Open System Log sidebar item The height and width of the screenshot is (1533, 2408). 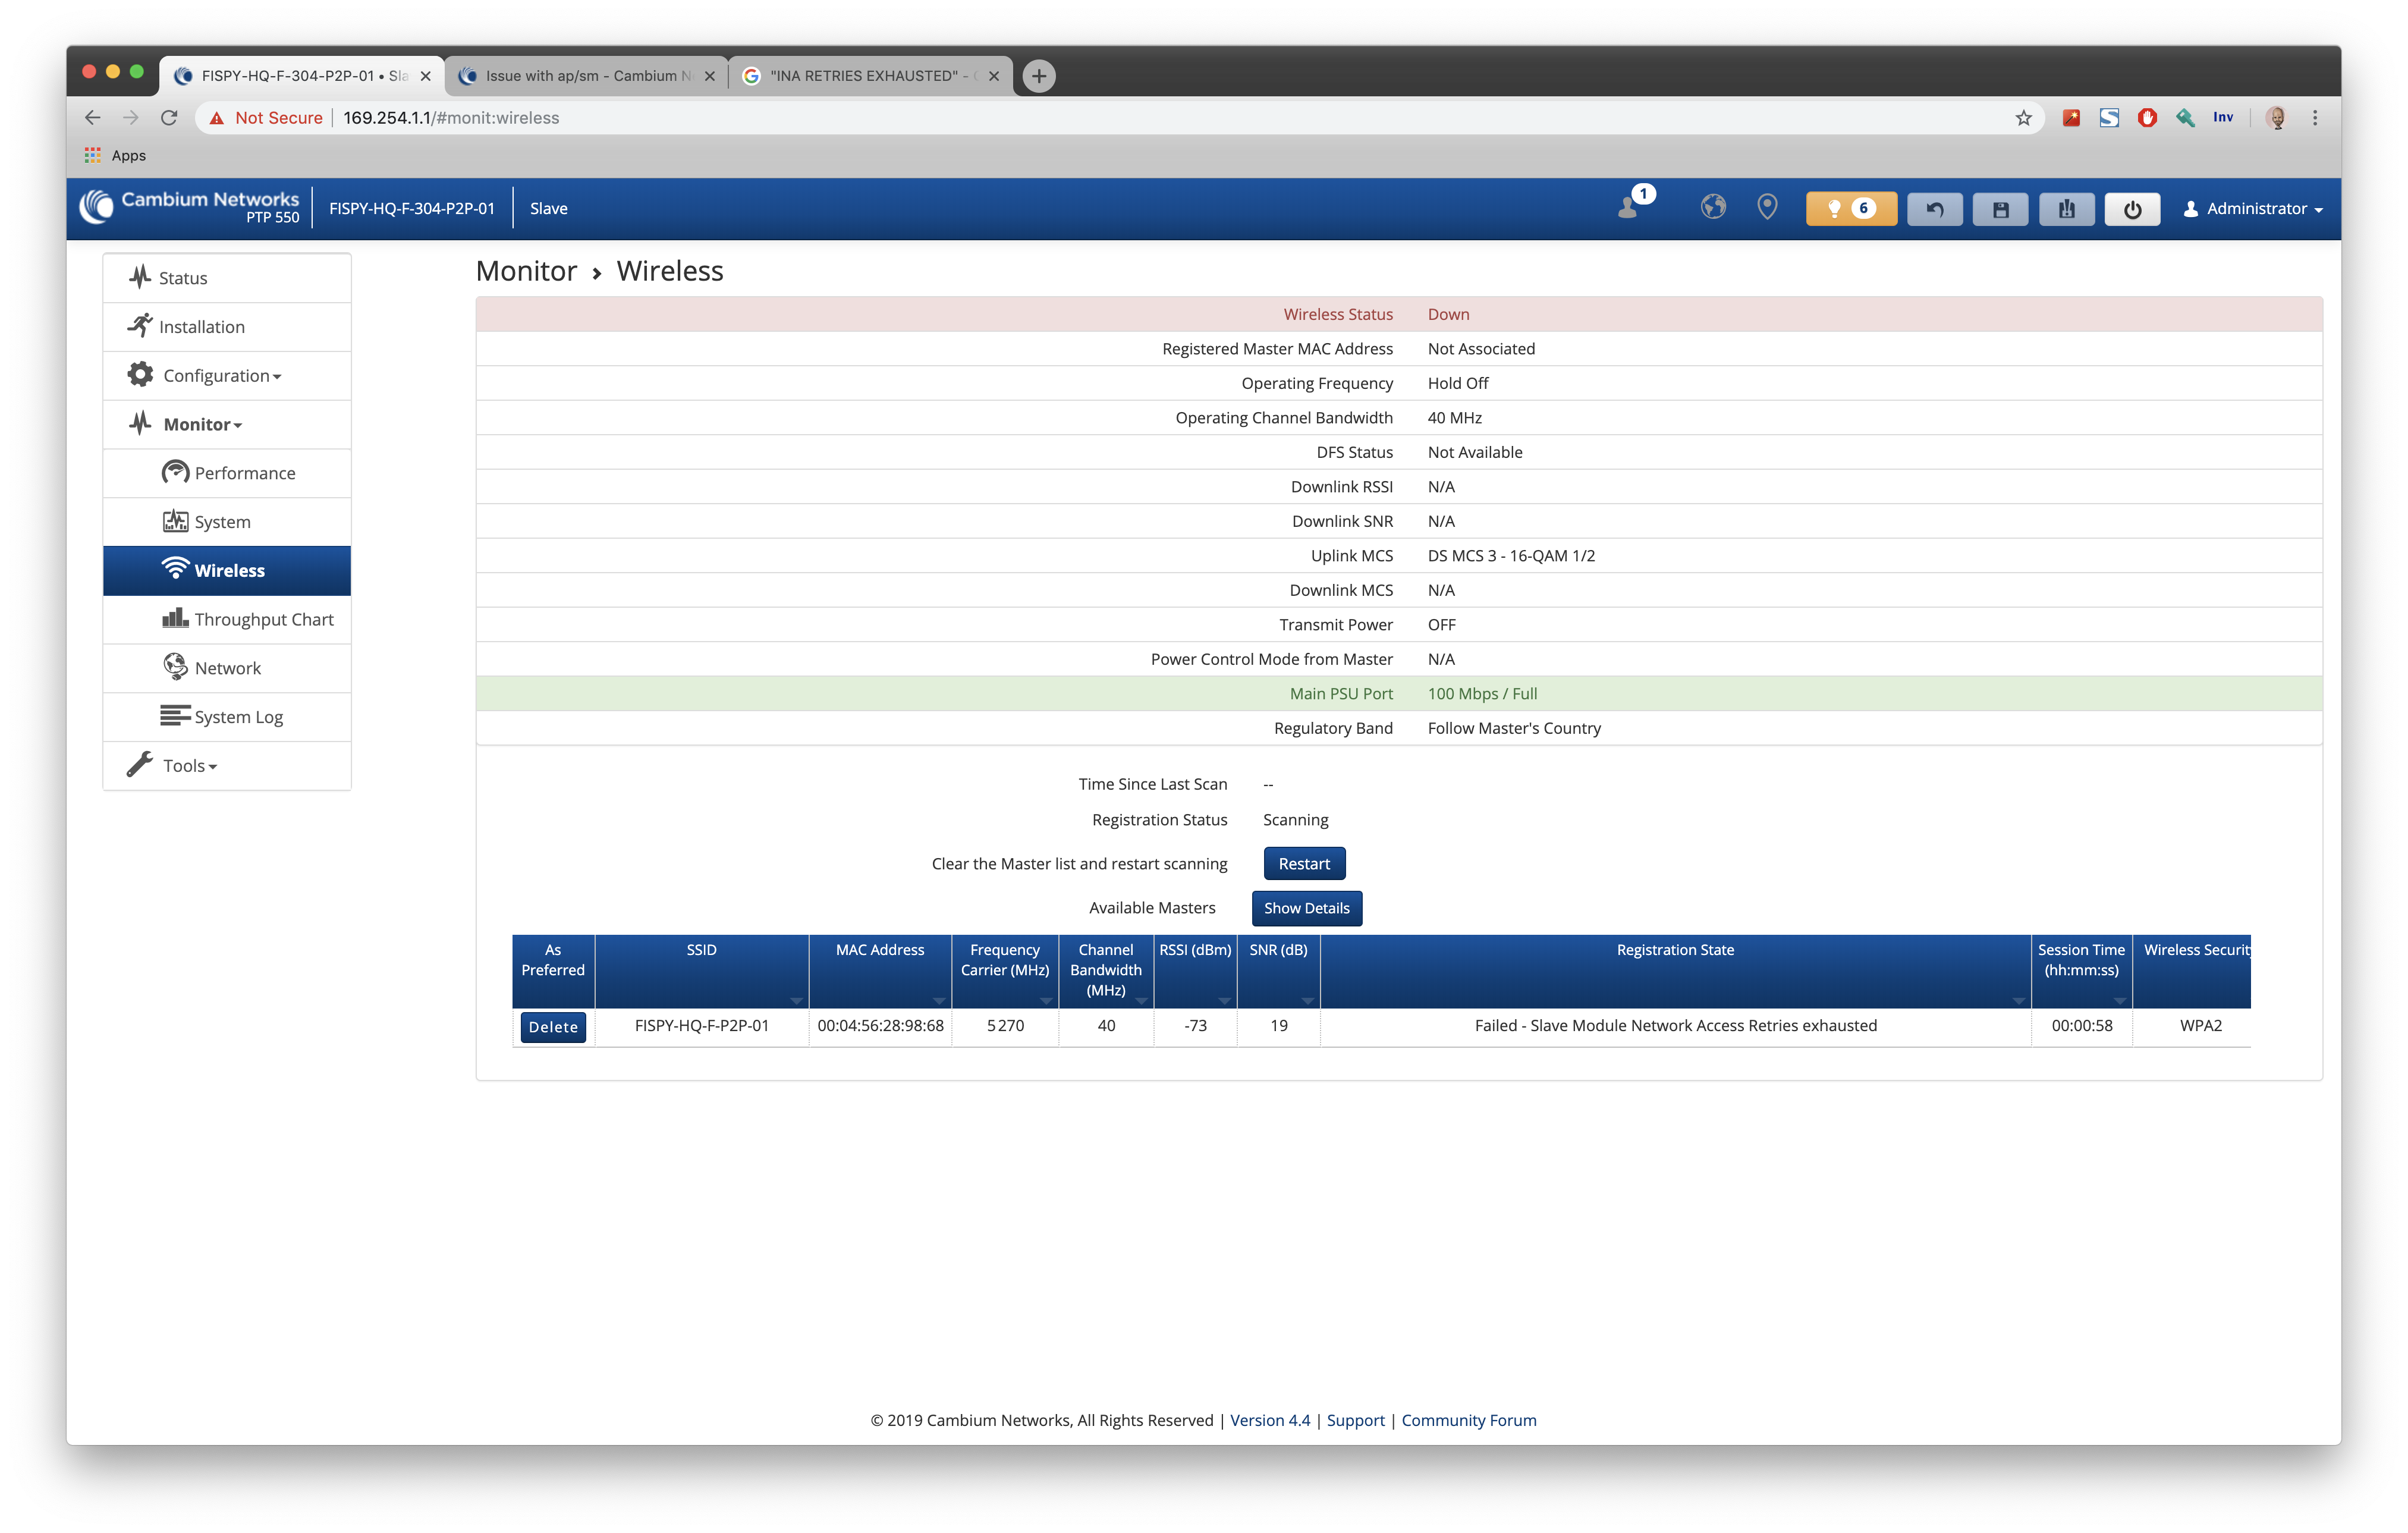238,717
